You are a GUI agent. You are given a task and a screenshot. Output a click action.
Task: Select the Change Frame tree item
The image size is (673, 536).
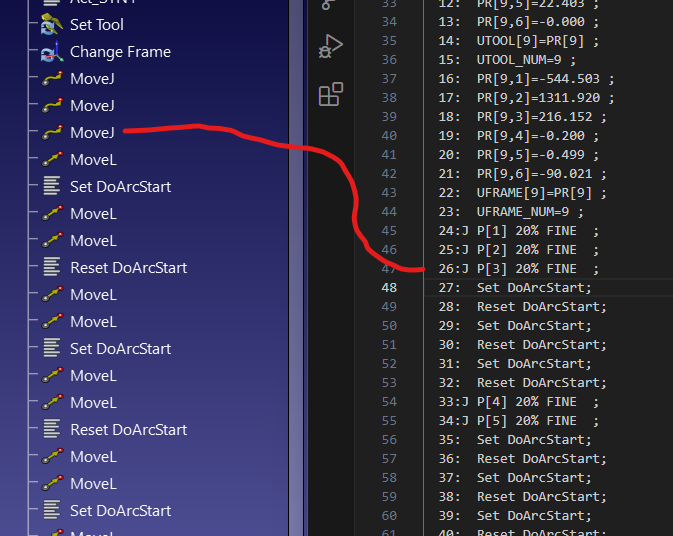click(x=120, y=52)
